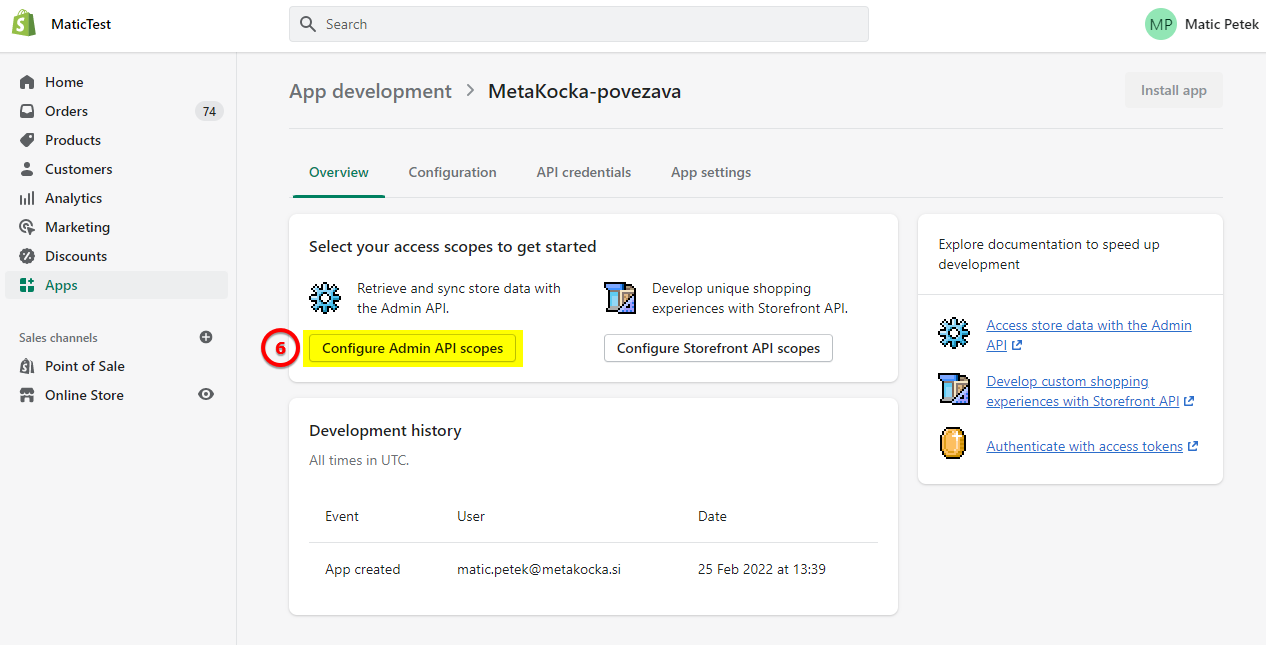Image resolution: width=1266 pixels, height=645 pixels.
Task: Click the Admin API gear icon in scopes card
Action: click(325, 298)
